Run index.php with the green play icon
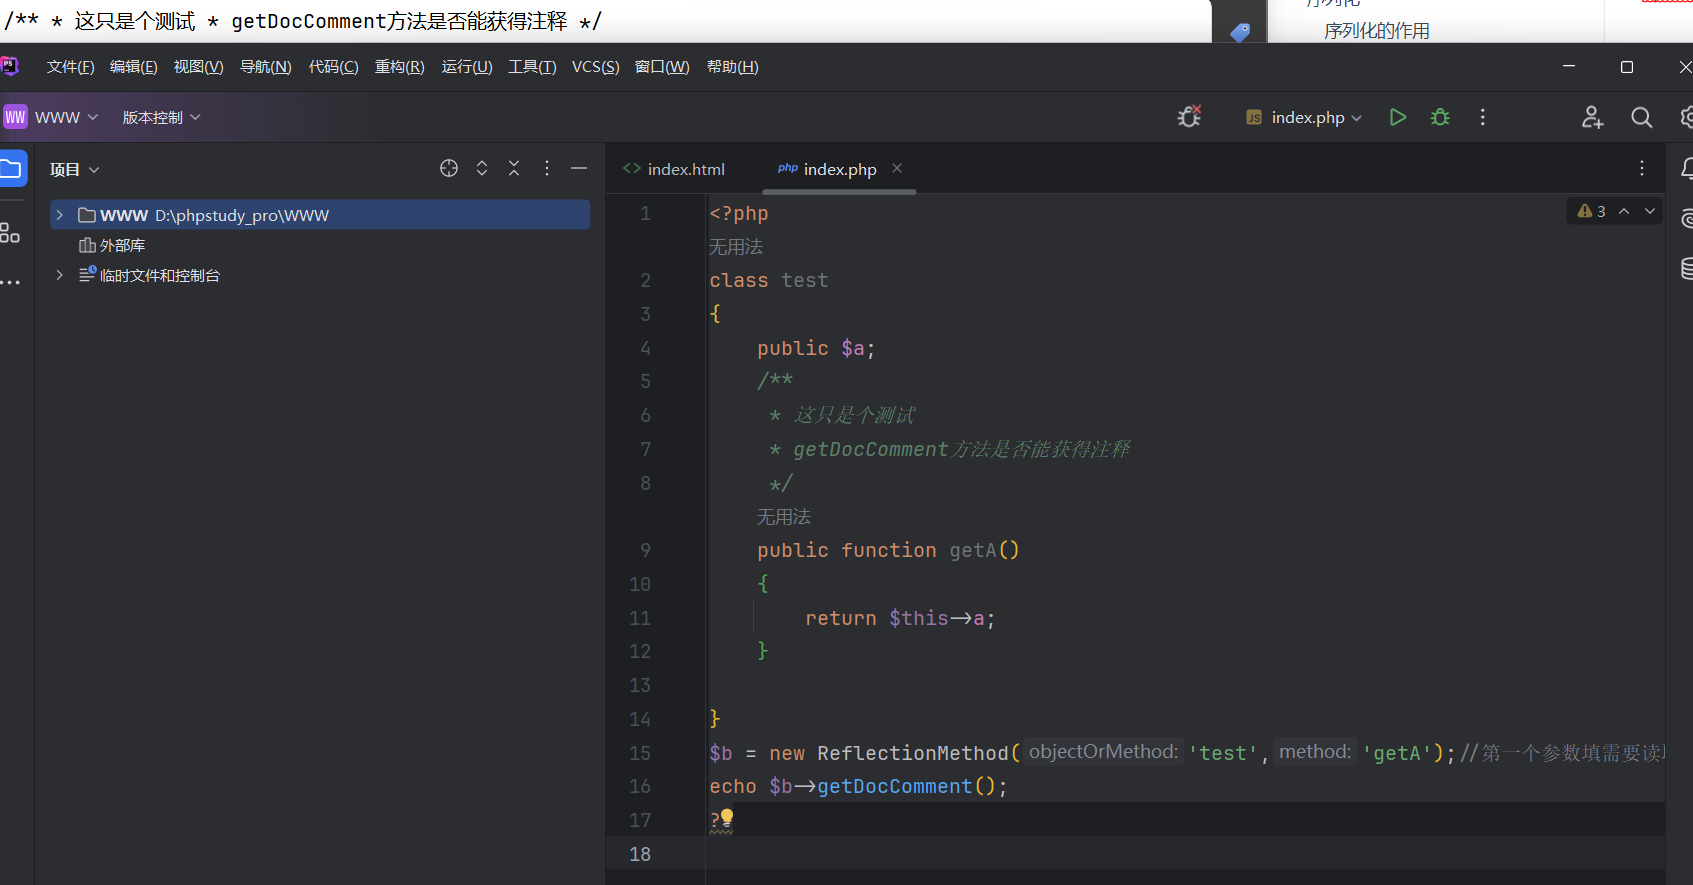Screen dimensions: 1693x885 tap(1397, 117)
